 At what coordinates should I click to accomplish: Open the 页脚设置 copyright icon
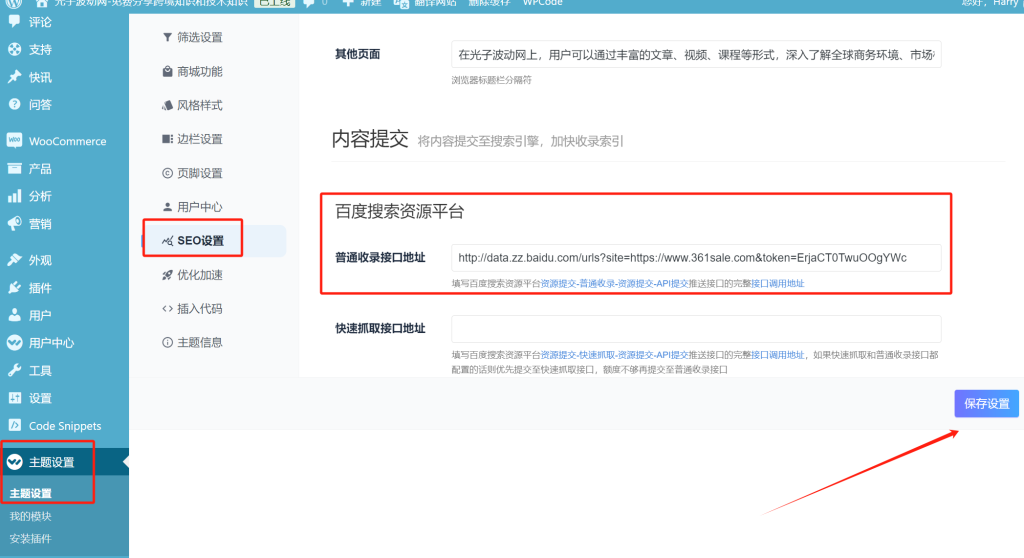click(x=167, y=173)
